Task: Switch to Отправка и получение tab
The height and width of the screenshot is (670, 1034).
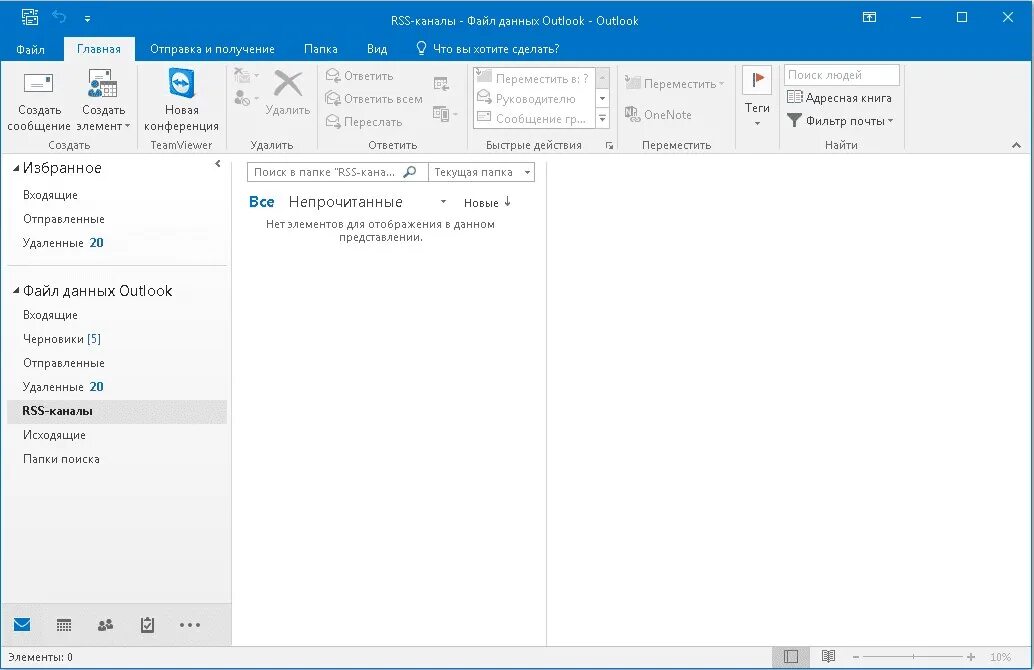Action: [212, 49]
